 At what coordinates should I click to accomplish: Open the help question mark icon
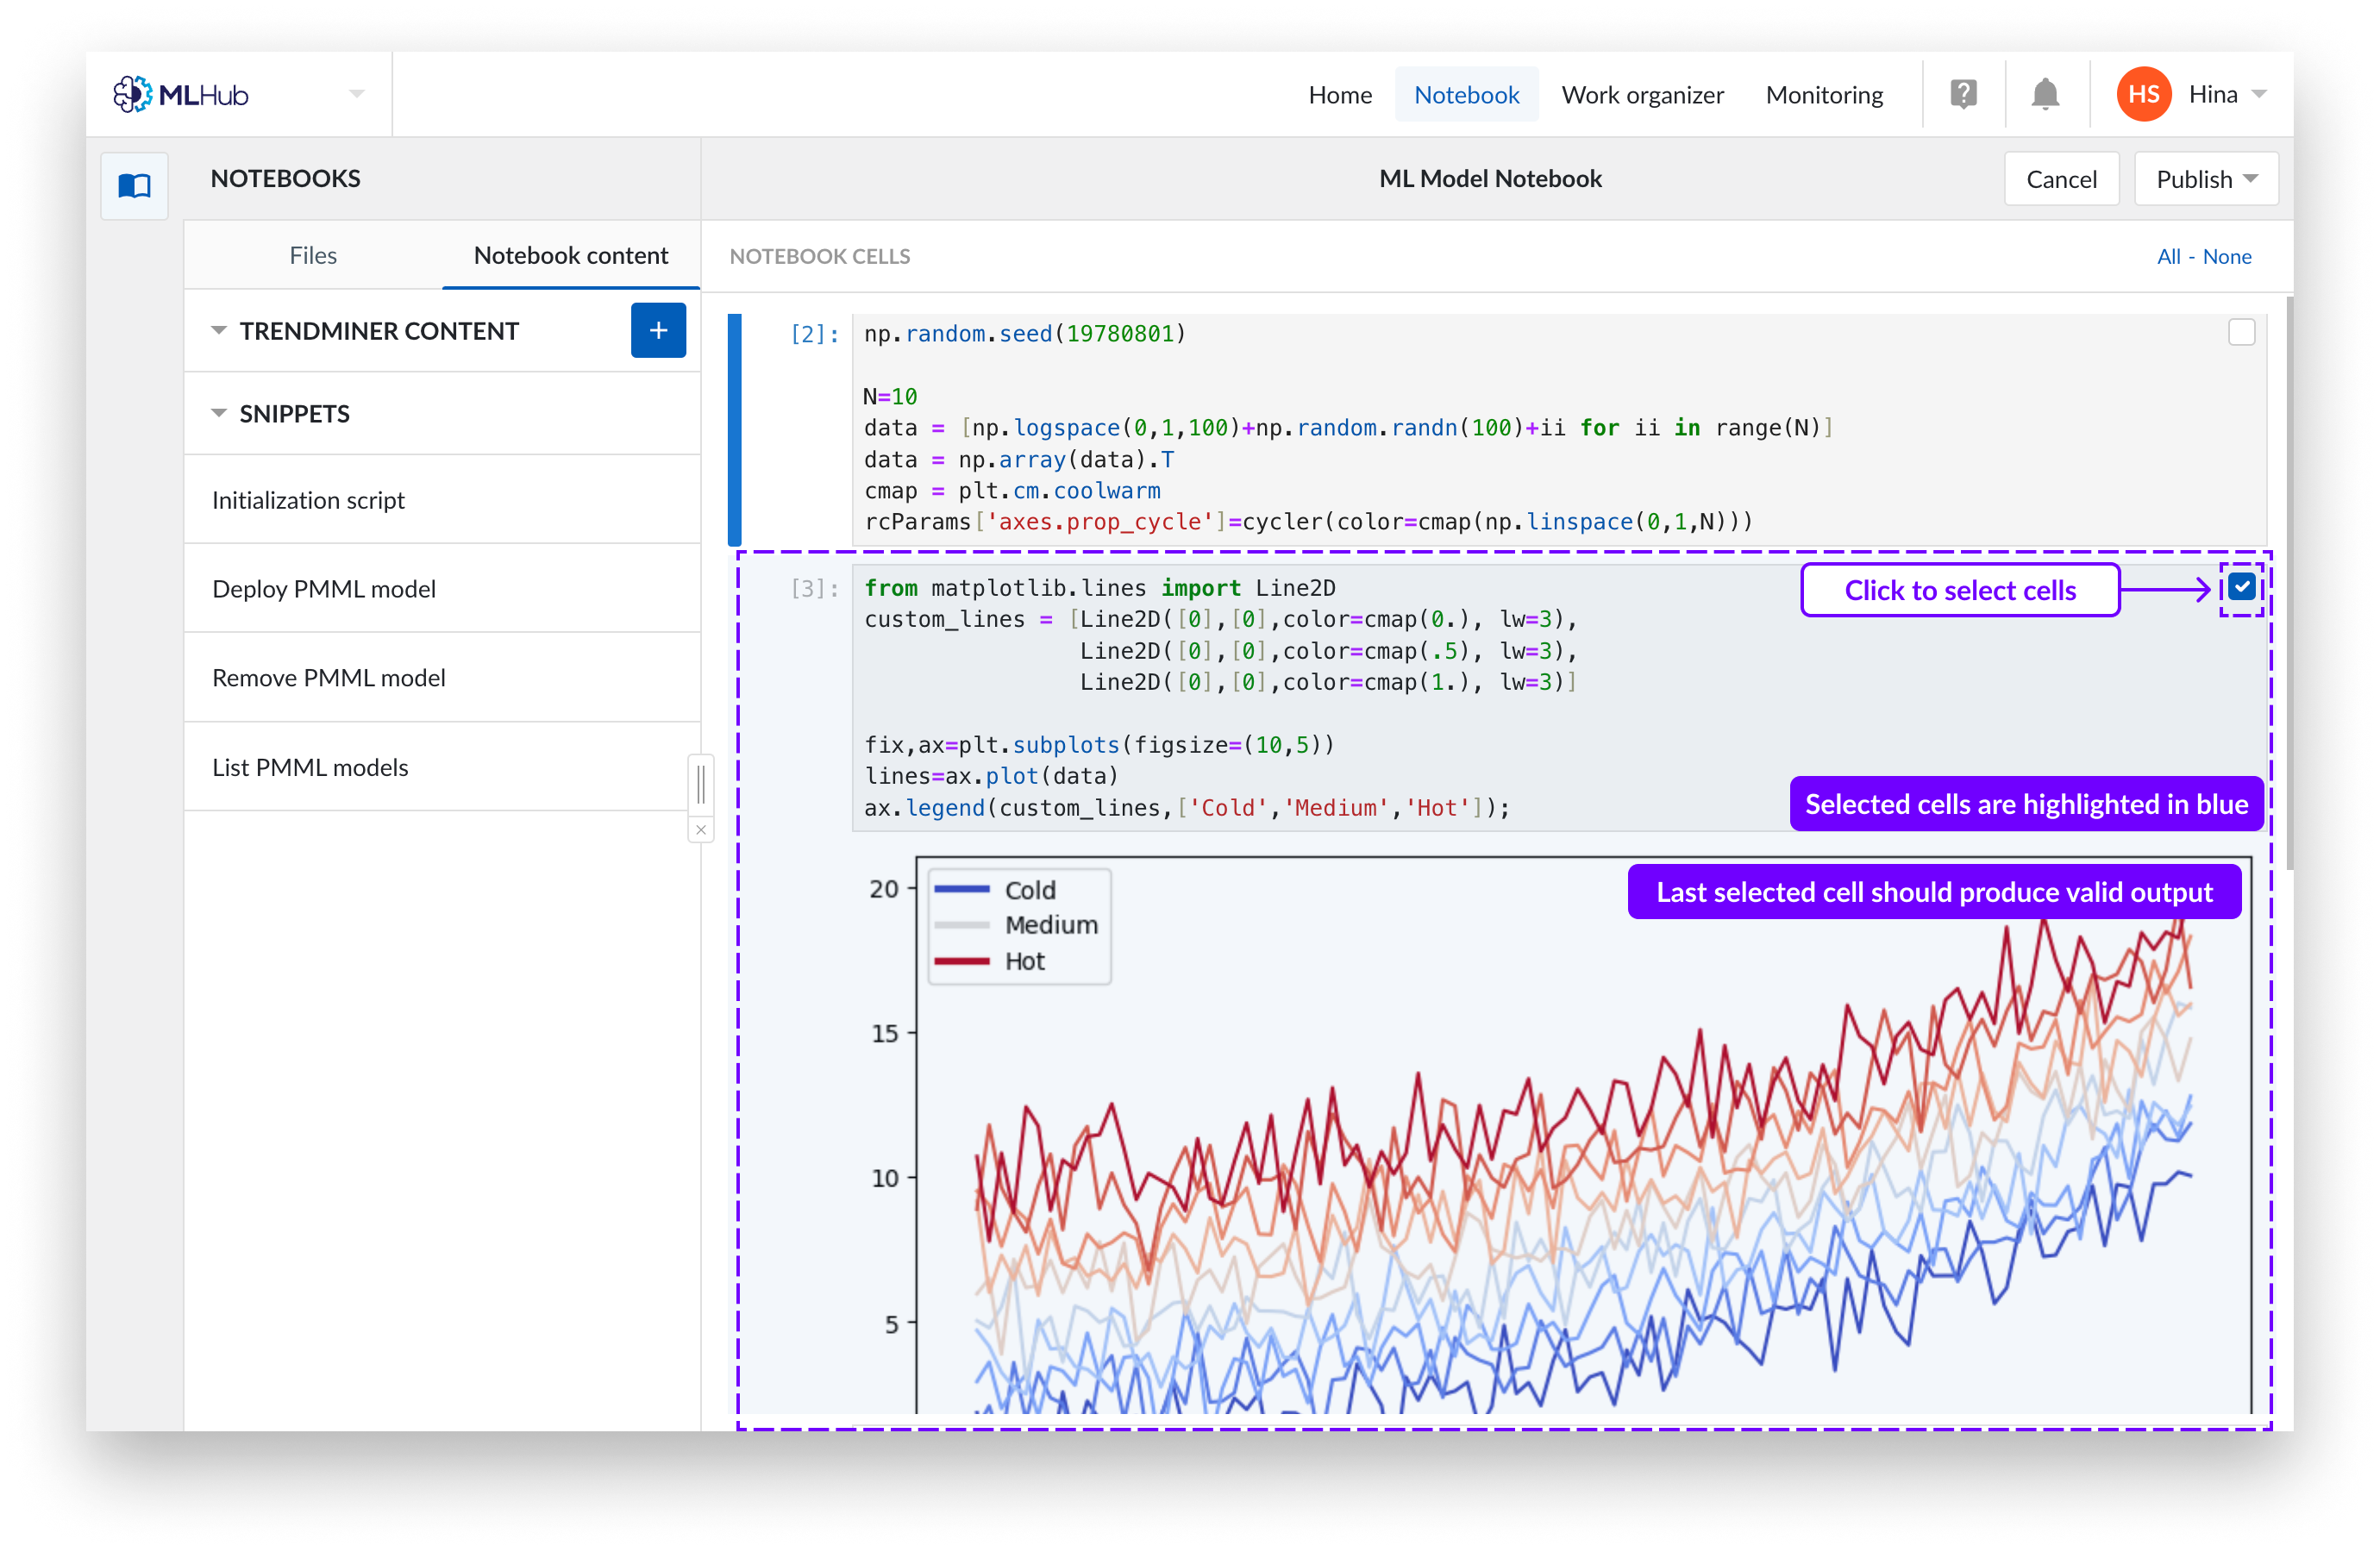pos(1963,94)
